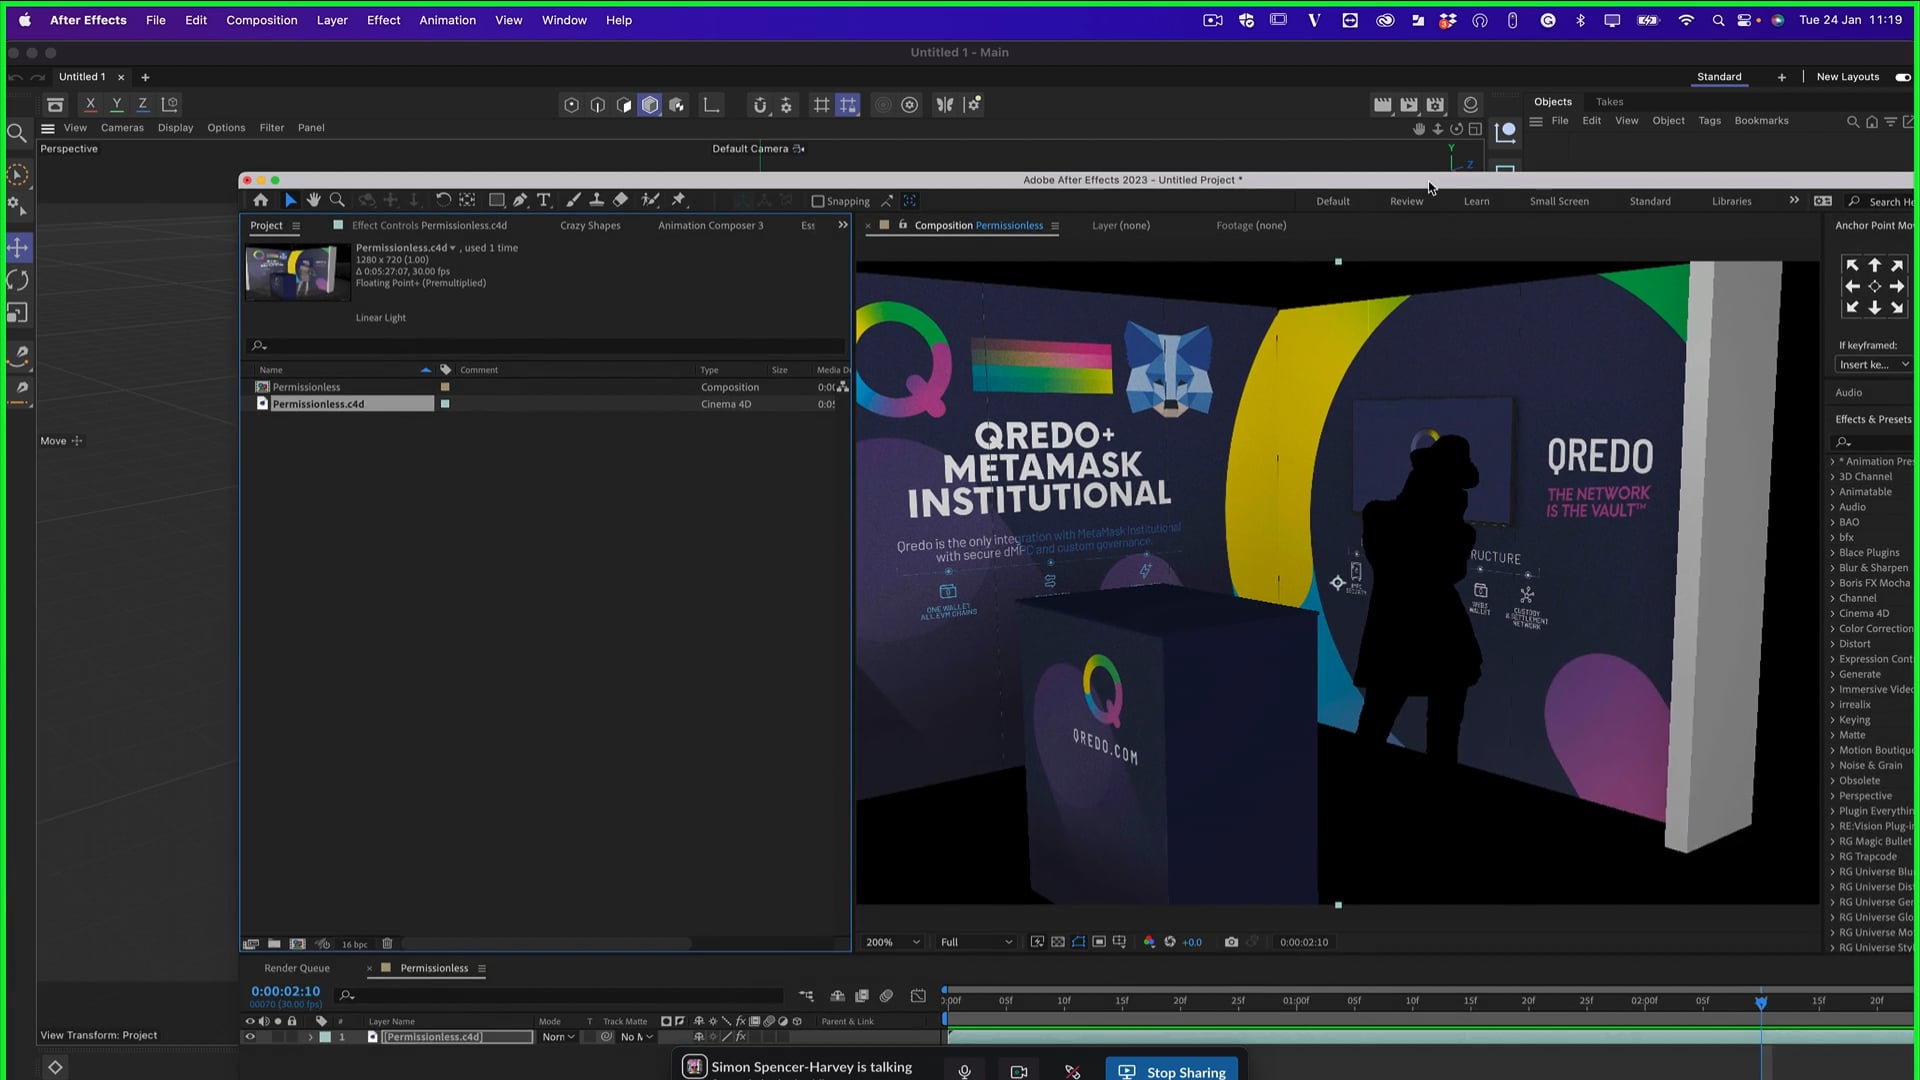This screenshot has width=1920, height=1080.
Task: Take a snapshot with the camera icon
Action: 1231,942
